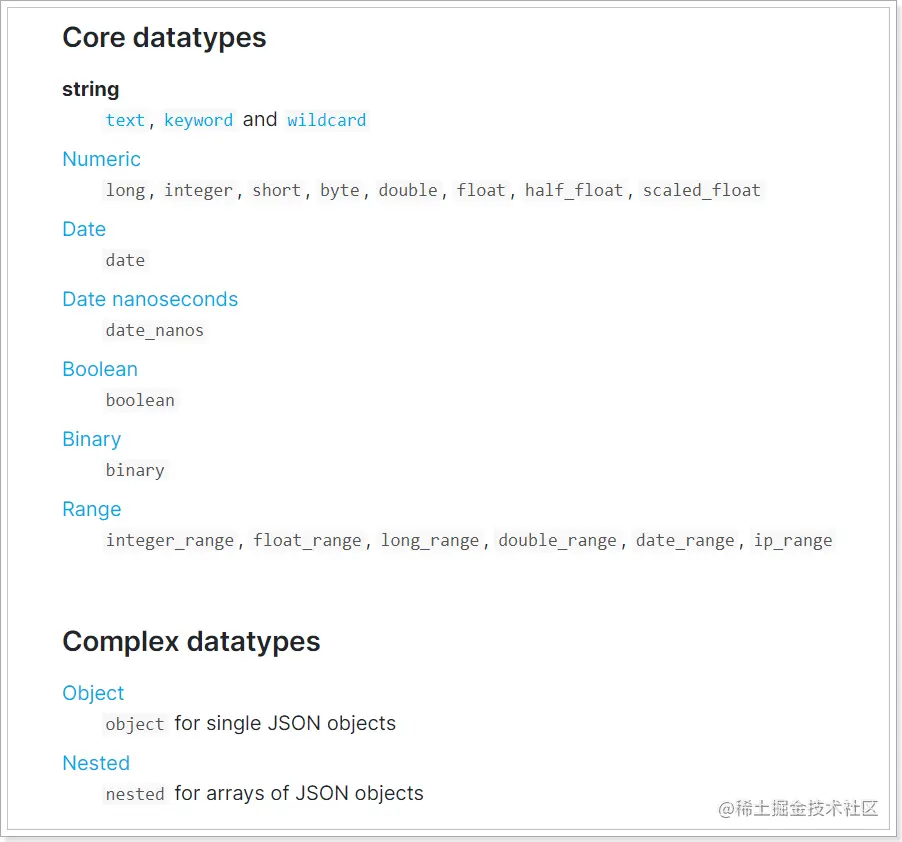This screenshot has height=842, width=902.
Task: Open the Binary datatype link
Action: coord(91,439)
